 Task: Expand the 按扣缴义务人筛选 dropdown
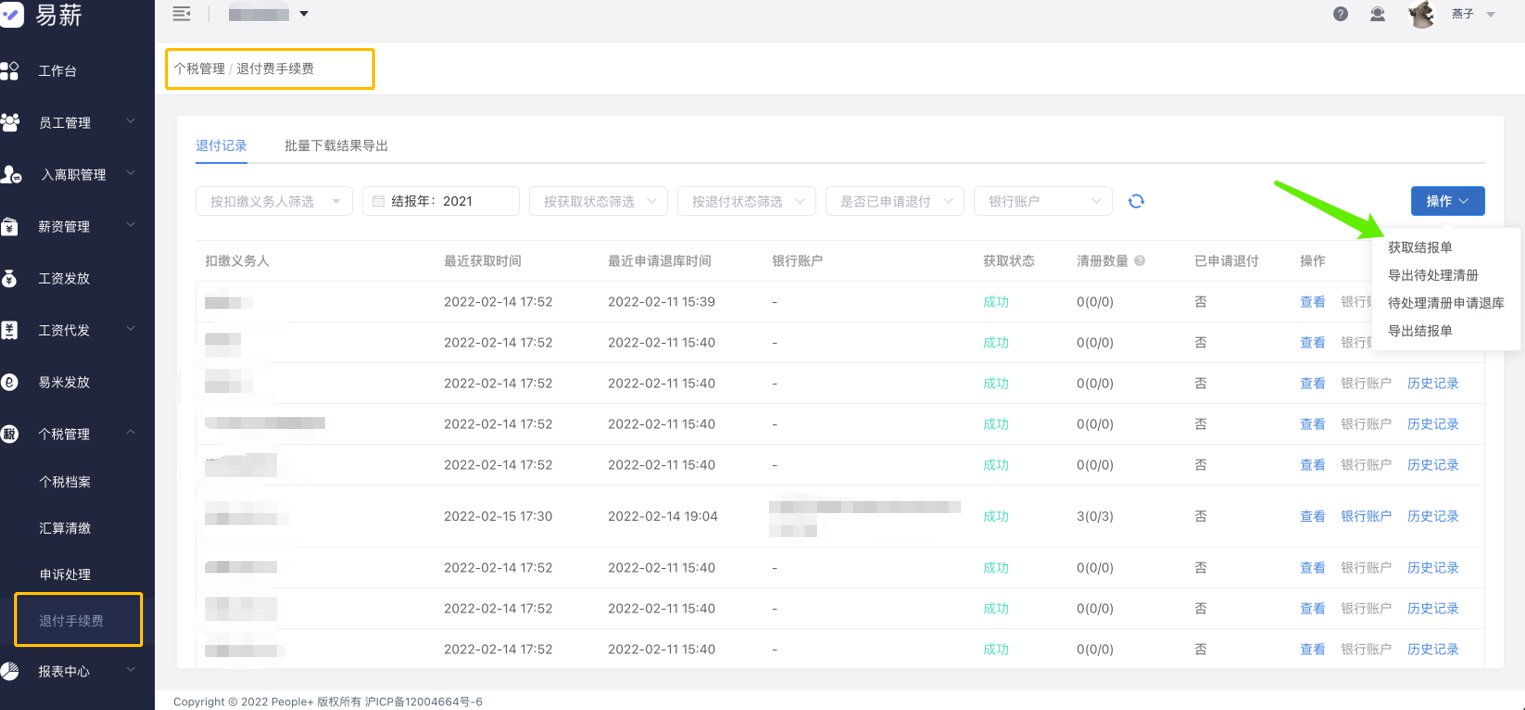tap(274, 201)
